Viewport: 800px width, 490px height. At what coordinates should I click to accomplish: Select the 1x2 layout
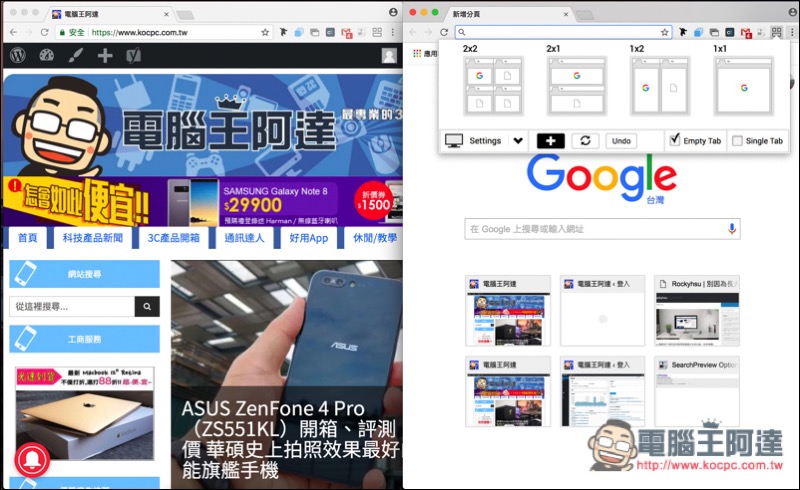click(x=660, y=86)
